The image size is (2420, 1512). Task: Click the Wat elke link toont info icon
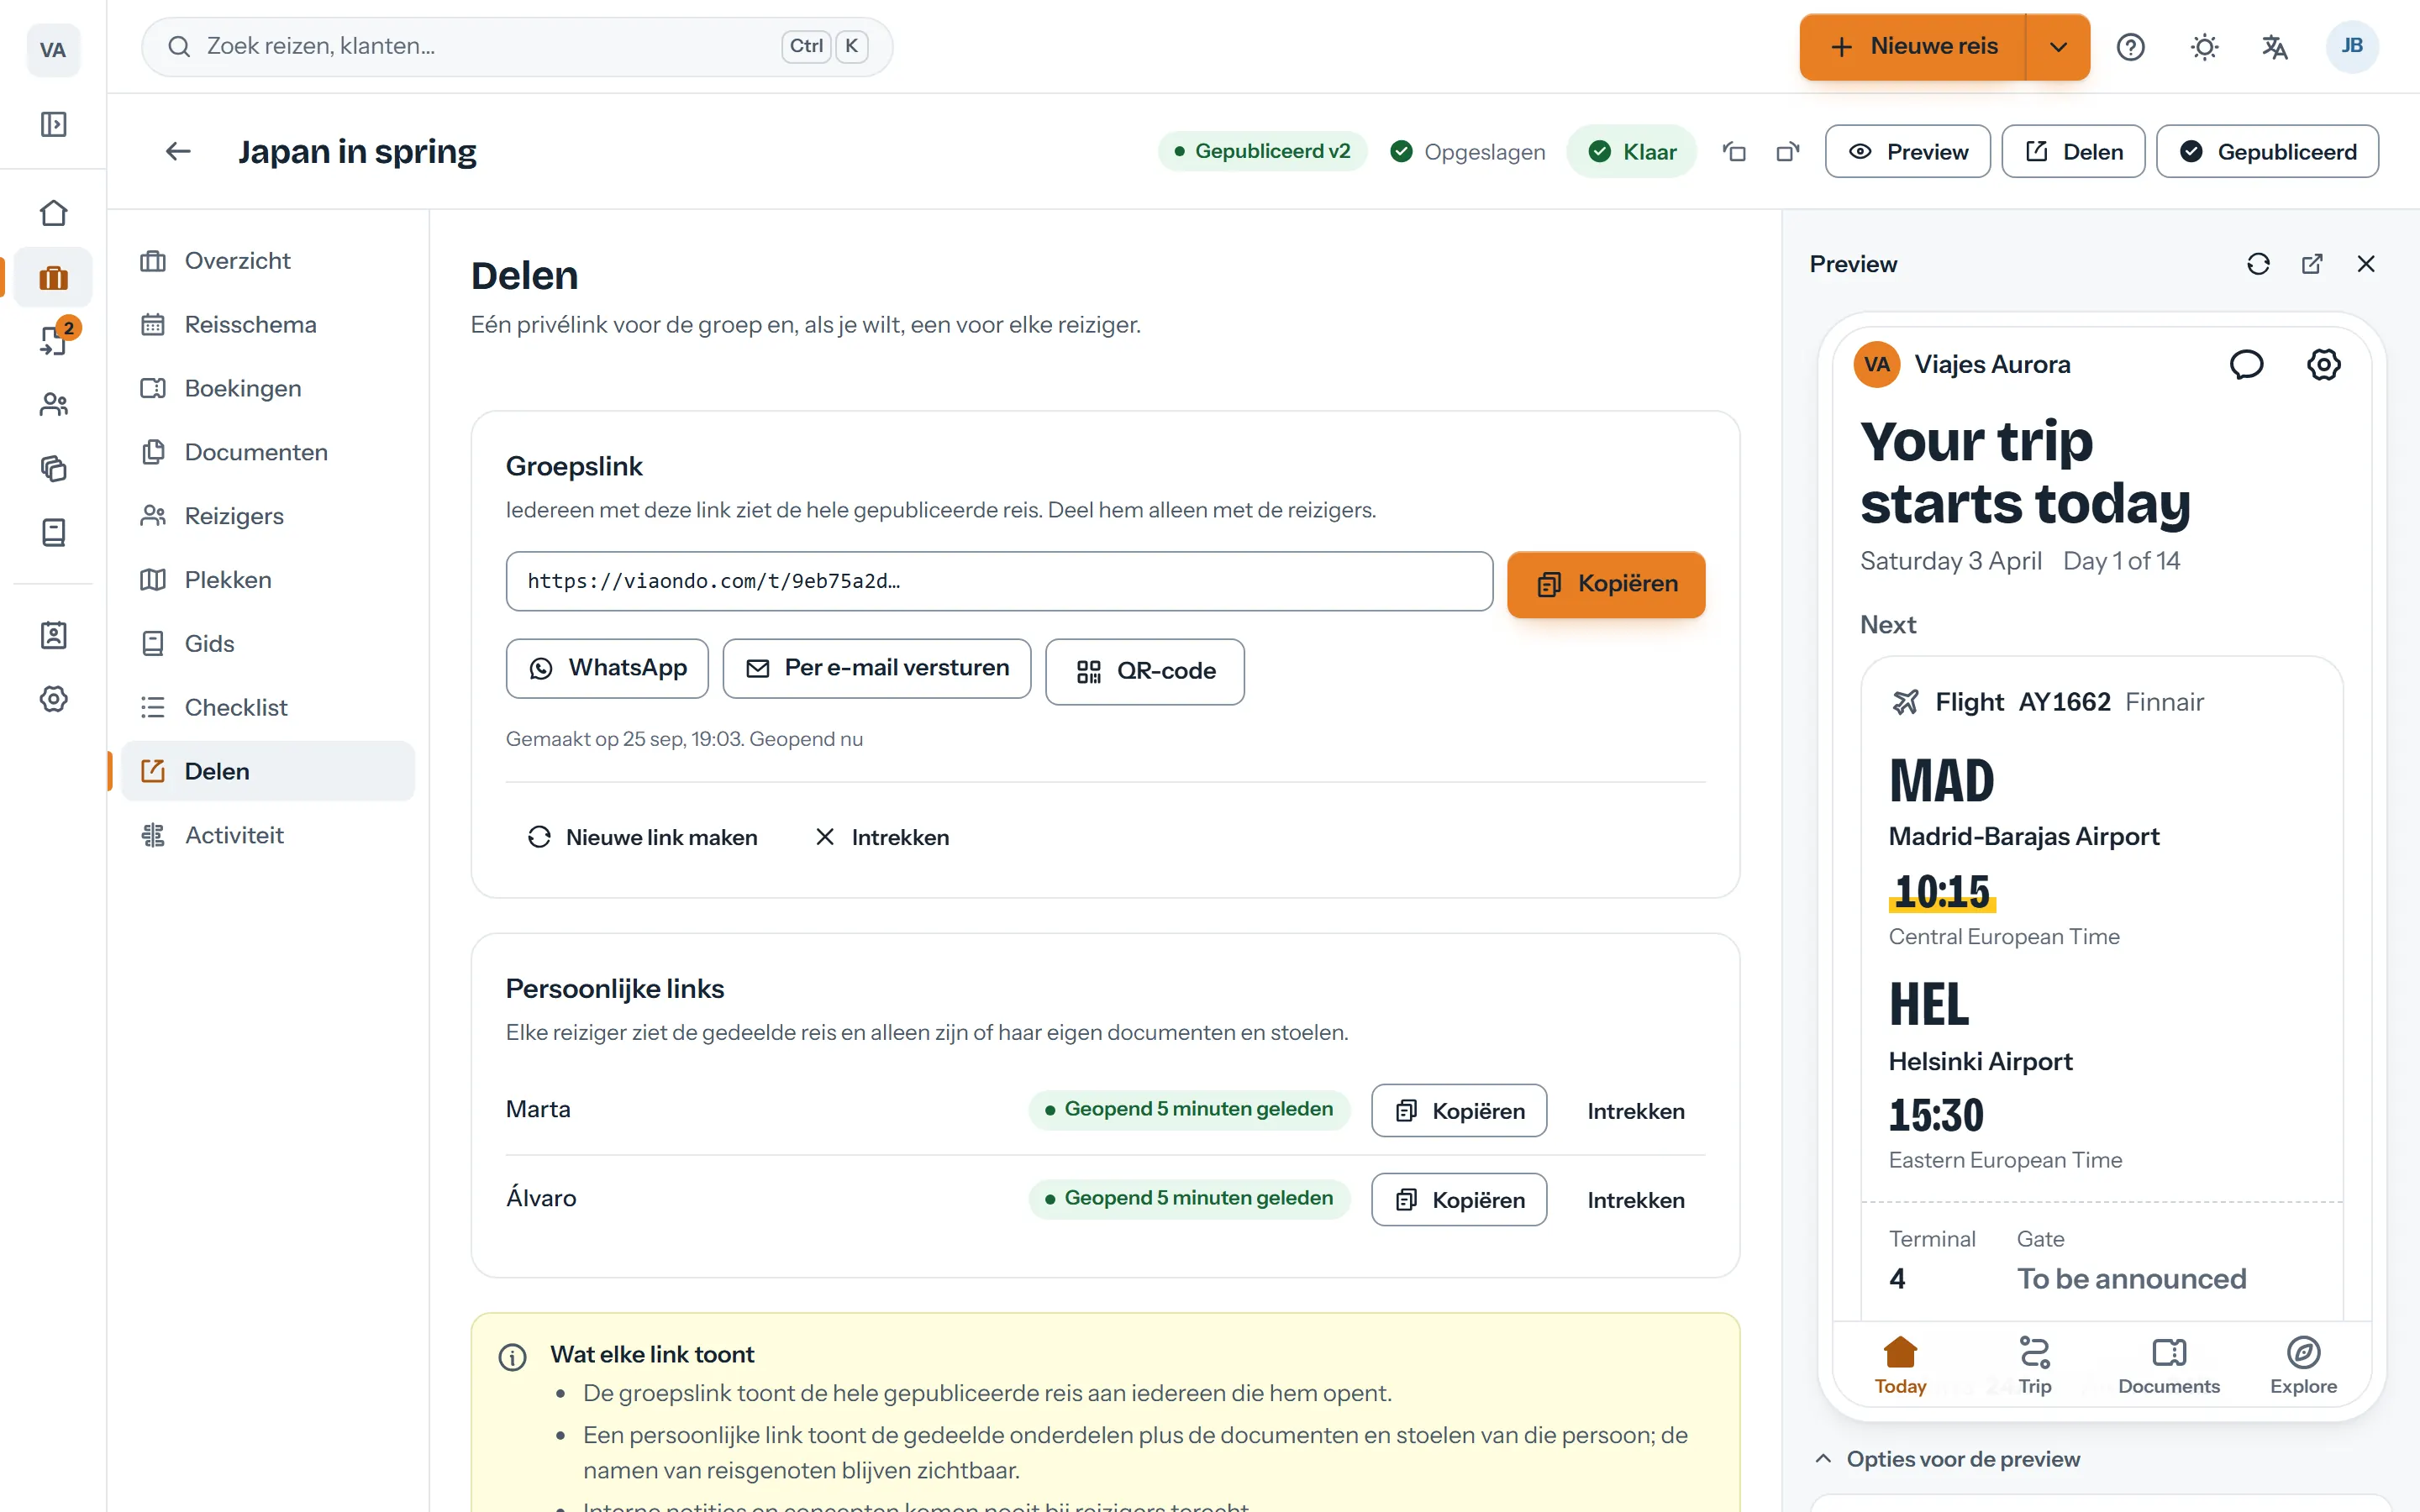click(x=512, y=1357)
